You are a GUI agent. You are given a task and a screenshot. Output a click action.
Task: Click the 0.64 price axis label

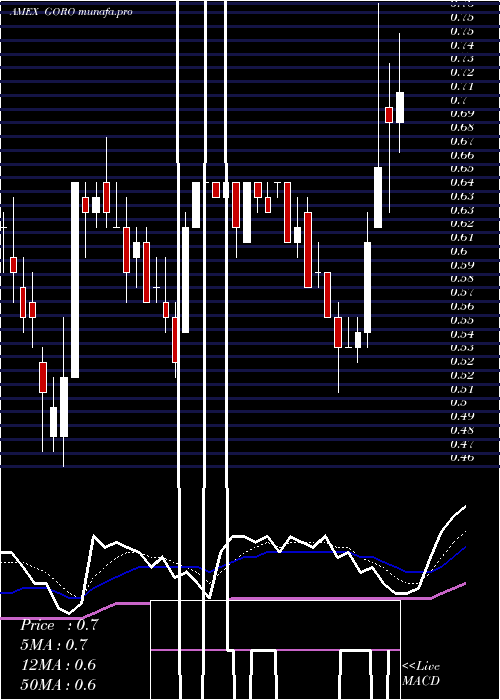pyautogui.click(x=462, y=182)
